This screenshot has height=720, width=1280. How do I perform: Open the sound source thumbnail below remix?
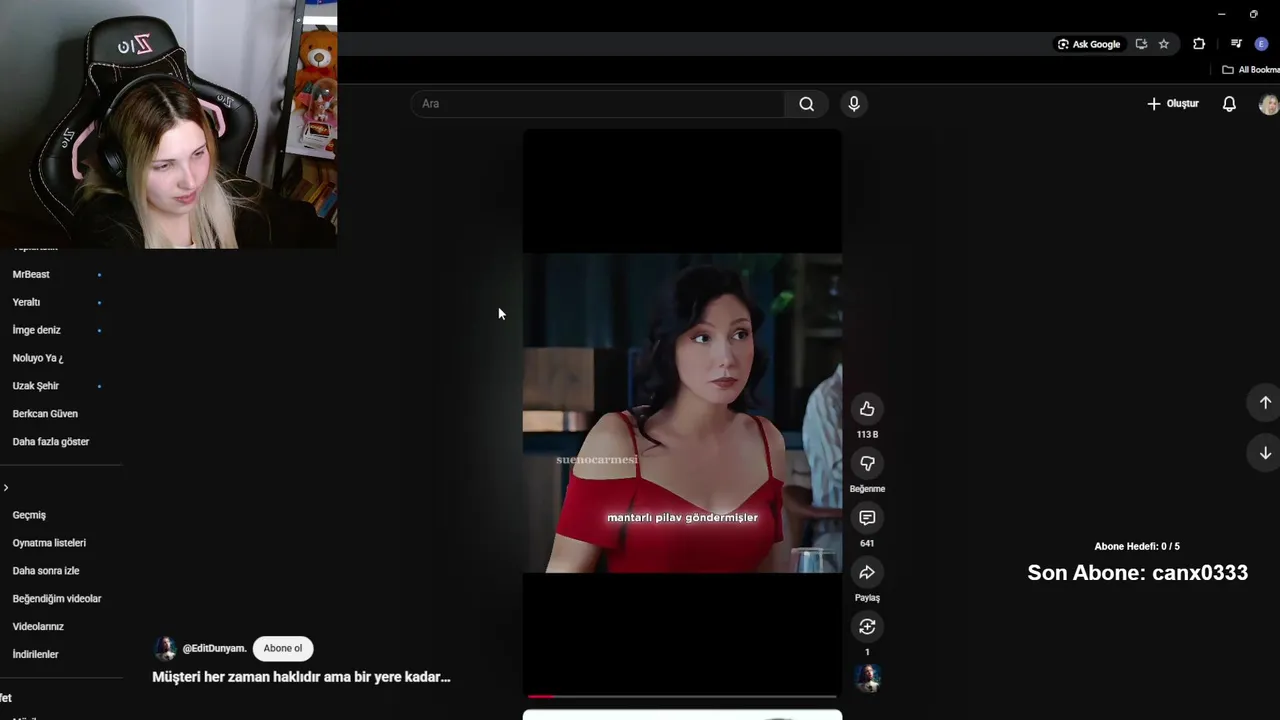(x=867, y=678)
